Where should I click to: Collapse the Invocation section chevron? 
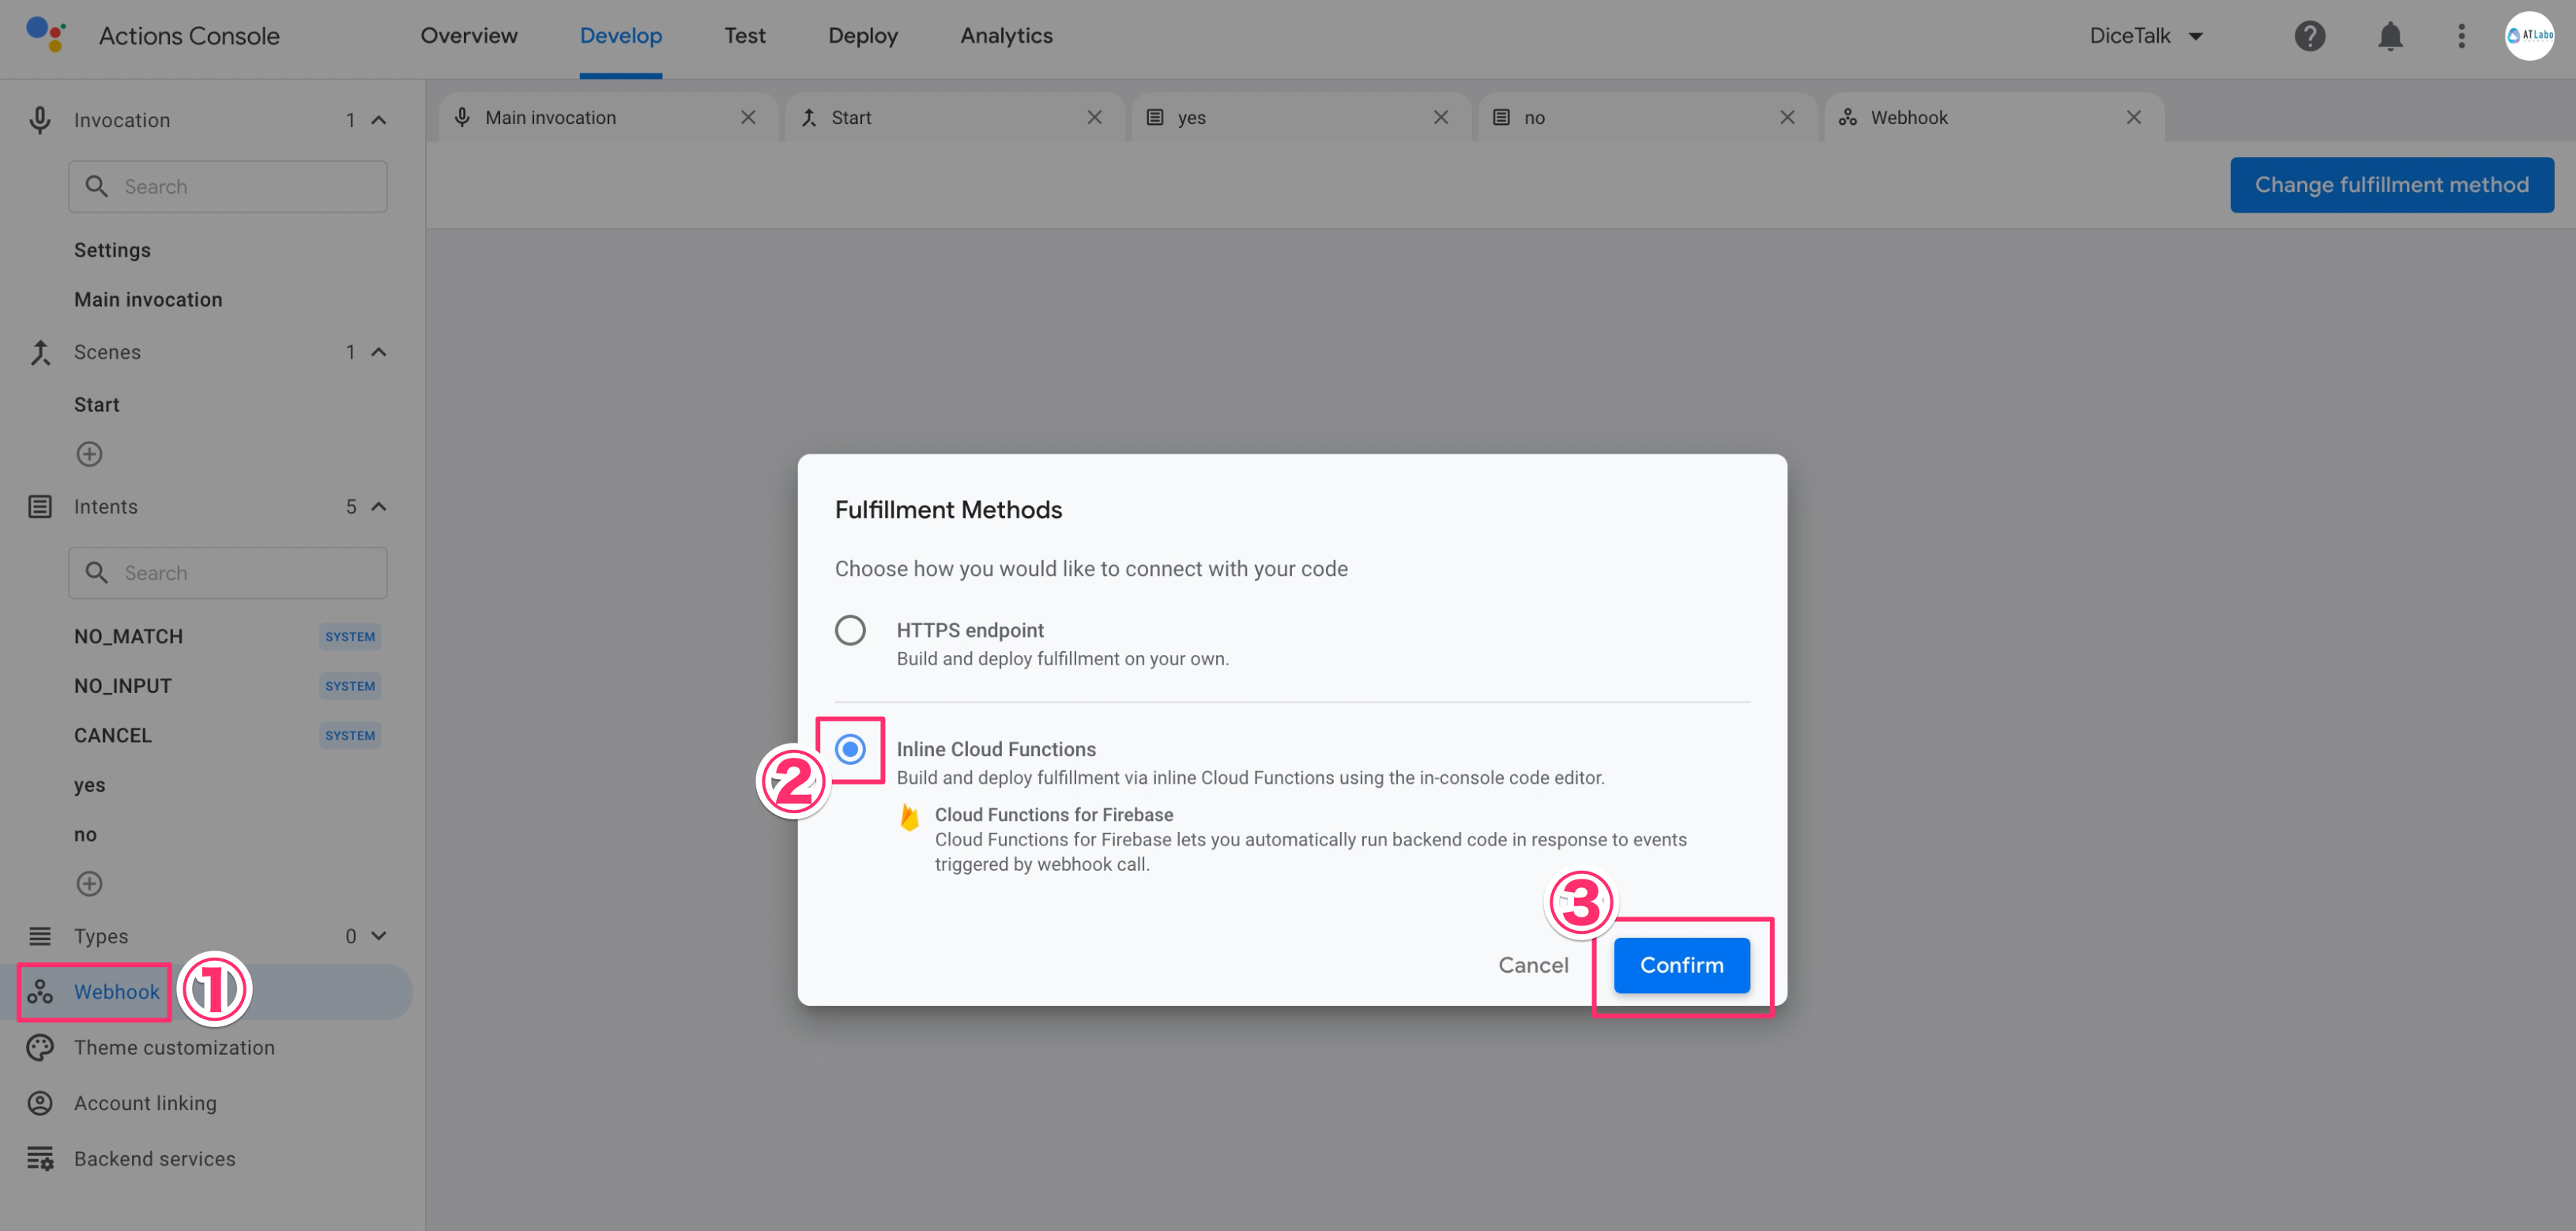[379, 120]
